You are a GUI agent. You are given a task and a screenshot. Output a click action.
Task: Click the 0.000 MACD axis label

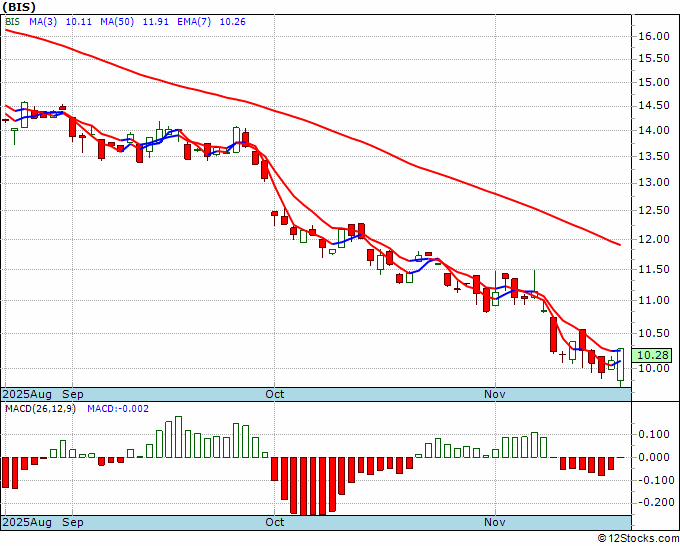[x=656, y=457]
